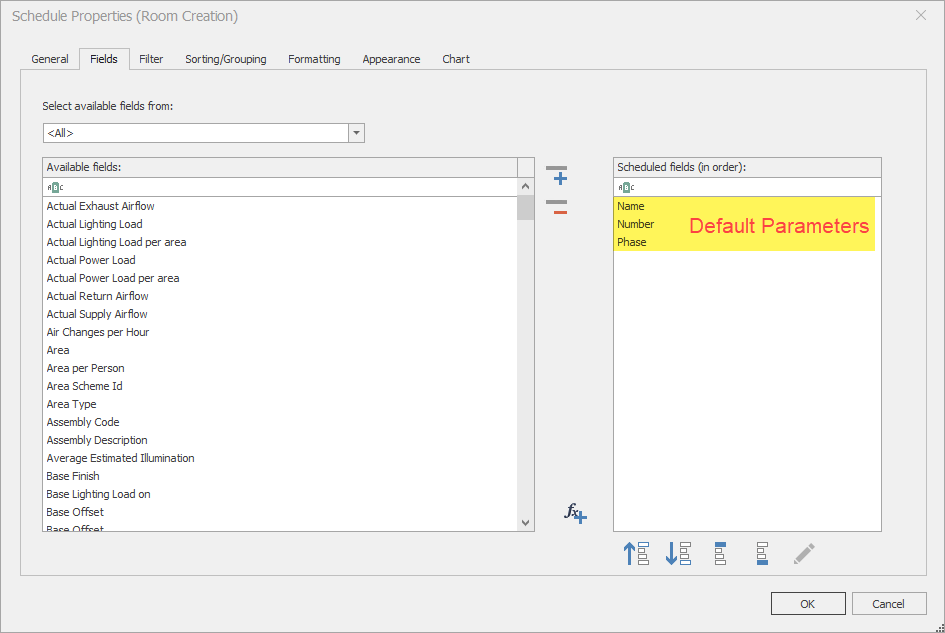Close the Schedule Properties dialog

(x=921, y=16)
